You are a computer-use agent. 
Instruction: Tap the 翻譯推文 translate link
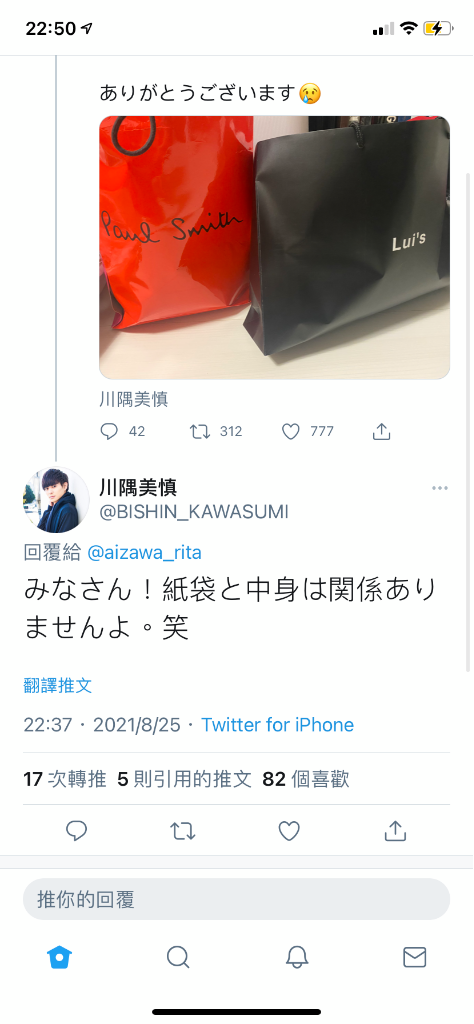[57, 685]
